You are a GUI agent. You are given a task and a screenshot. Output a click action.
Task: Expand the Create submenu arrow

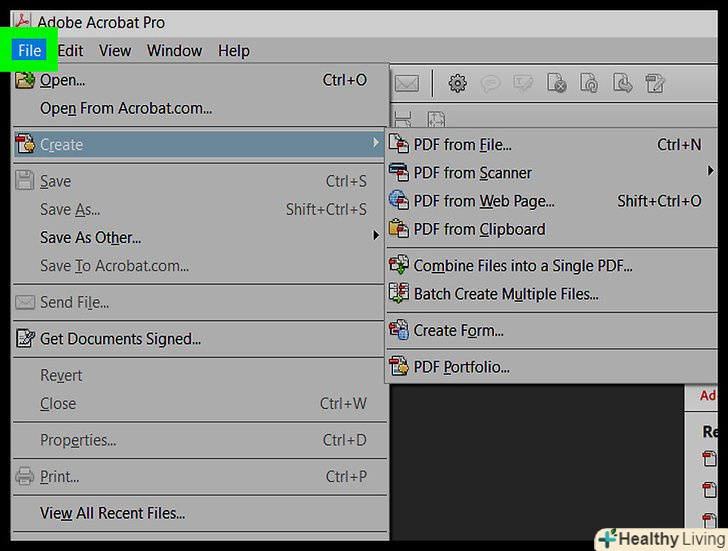coord(376,143)
